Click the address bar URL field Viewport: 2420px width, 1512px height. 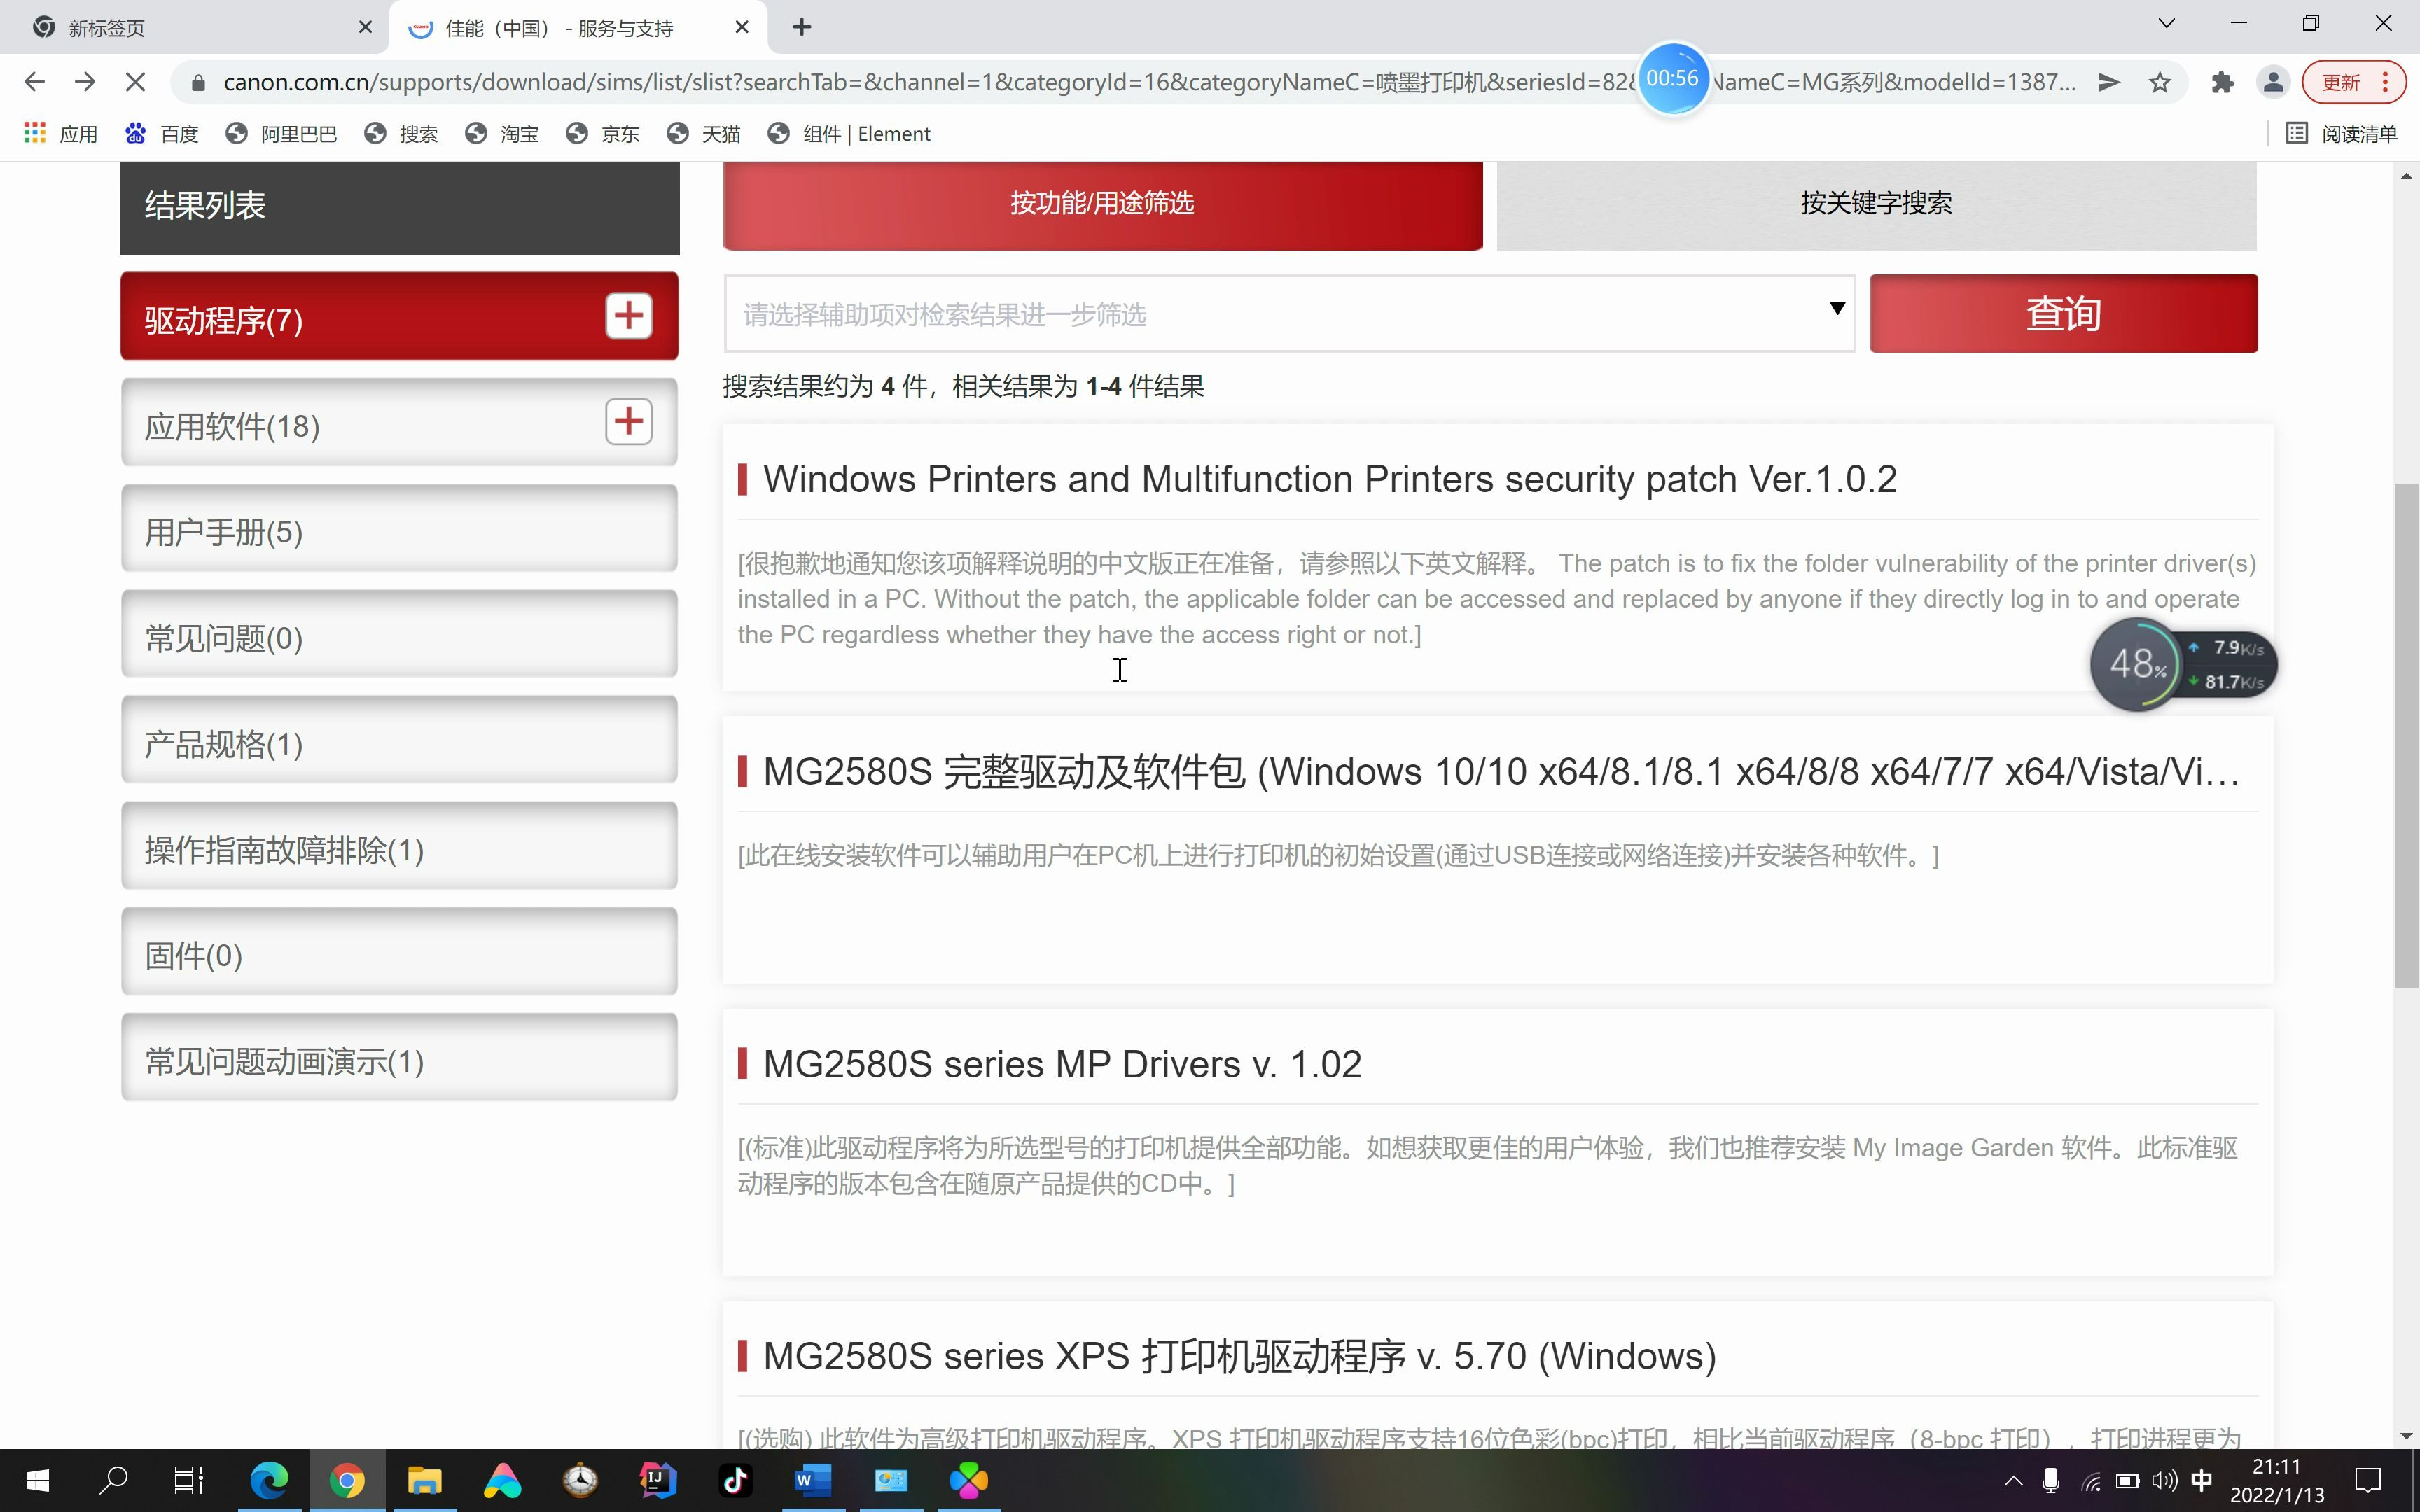pos(1150,82)
